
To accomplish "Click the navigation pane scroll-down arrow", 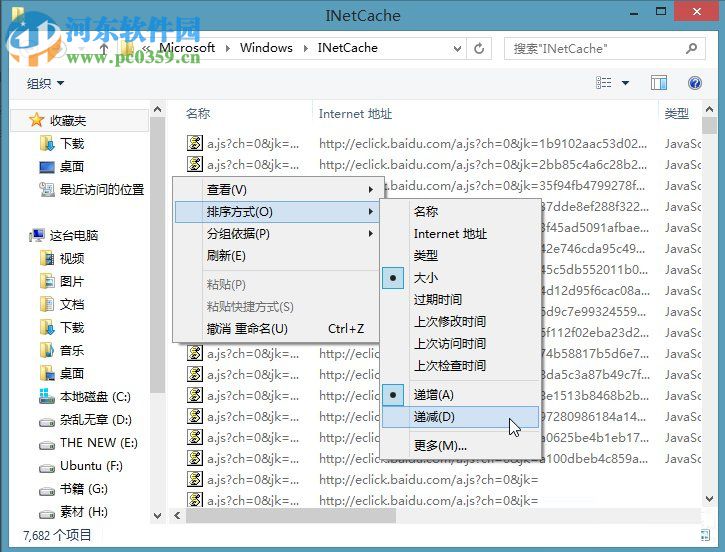I will click(158, 515).
